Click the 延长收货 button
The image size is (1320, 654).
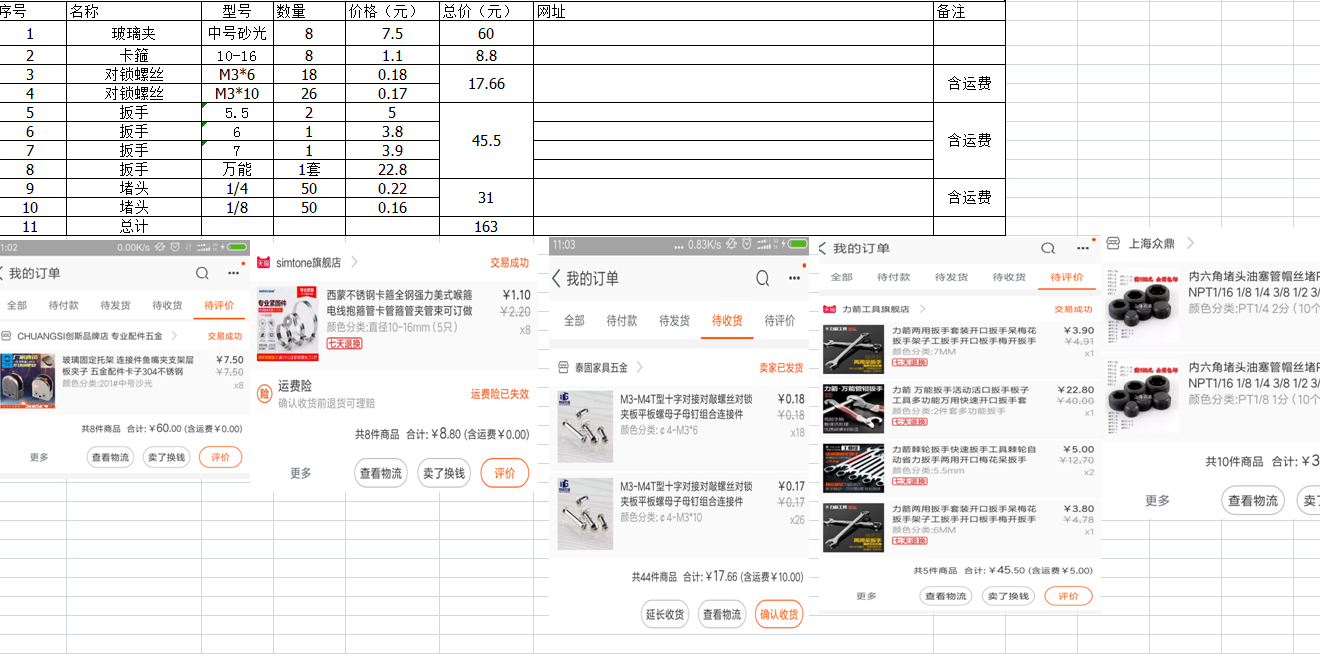pyautogui.click(x=665, y=614)
